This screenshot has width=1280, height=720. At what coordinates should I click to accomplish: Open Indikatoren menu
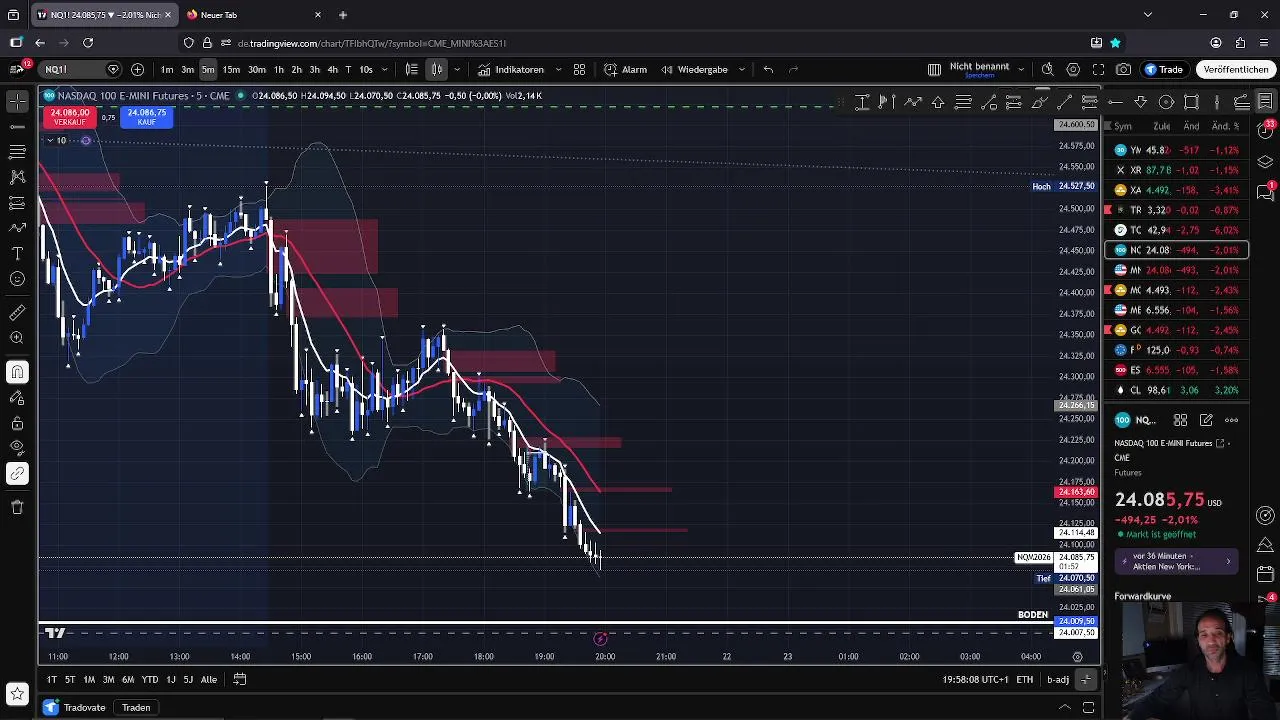pyautogui.click(x=511, y=69)
